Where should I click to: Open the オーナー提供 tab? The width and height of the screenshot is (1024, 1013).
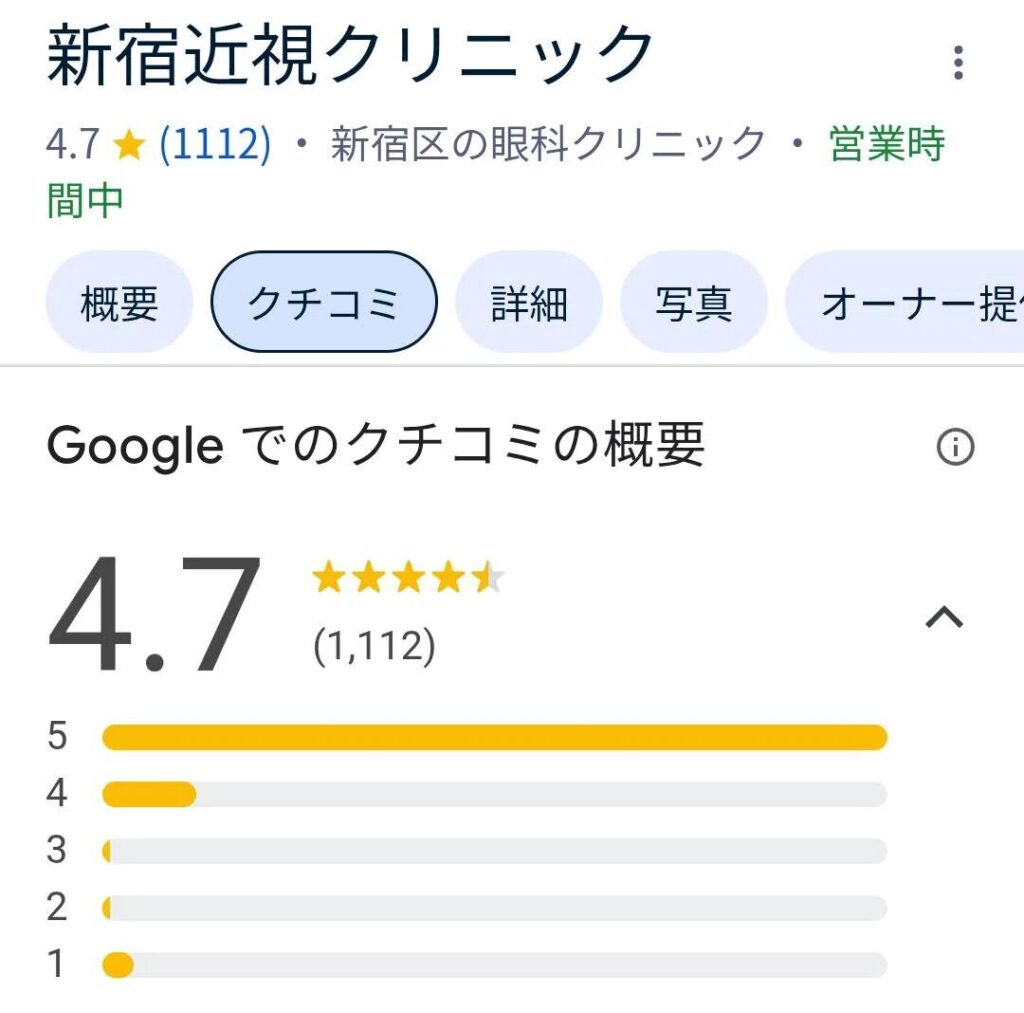pyautogui.click(x=905, y=302)
